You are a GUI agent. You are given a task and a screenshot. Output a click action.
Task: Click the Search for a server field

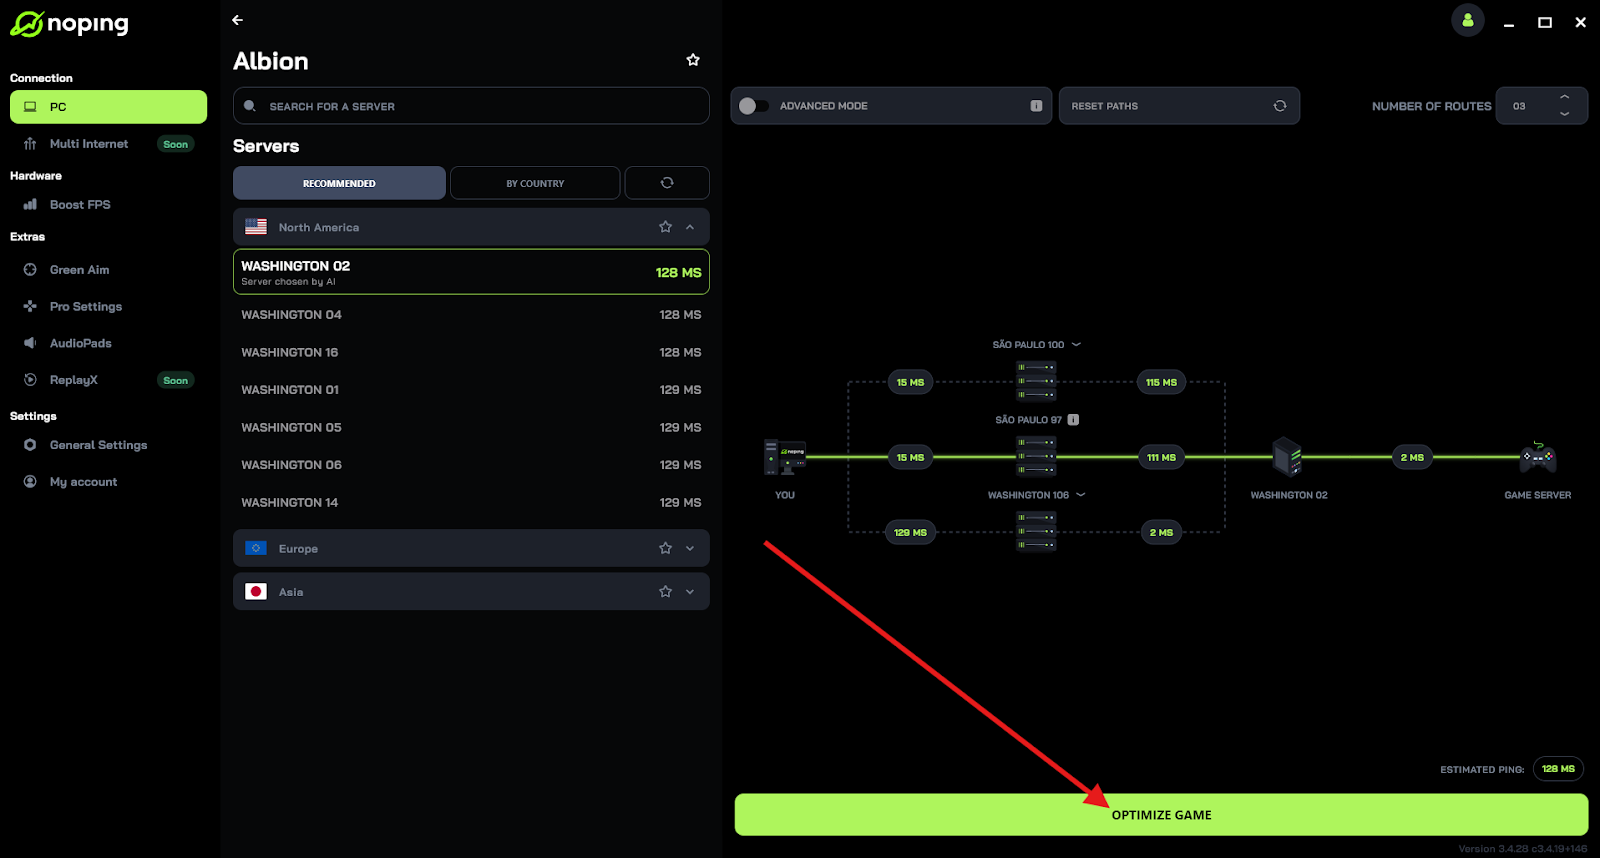point(471,106)
